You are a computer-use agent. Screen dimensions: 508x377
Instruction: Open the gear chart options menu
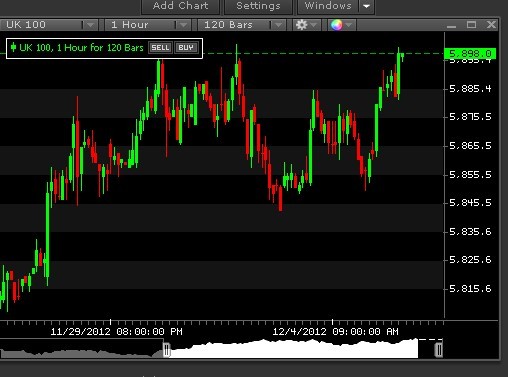pos(306,25)
